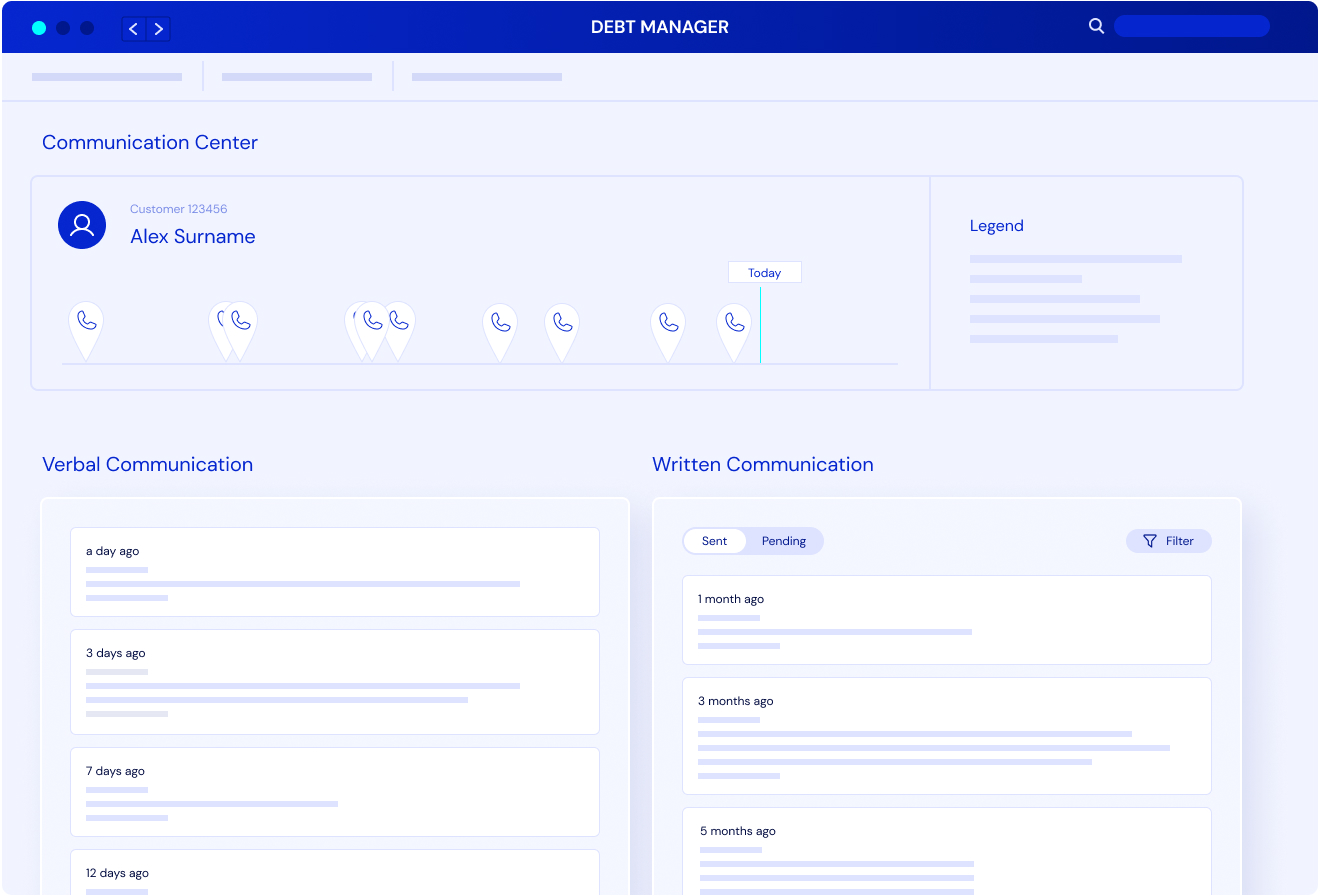
Task: Click the forward navigation arrow
Action: pos(159,29)
